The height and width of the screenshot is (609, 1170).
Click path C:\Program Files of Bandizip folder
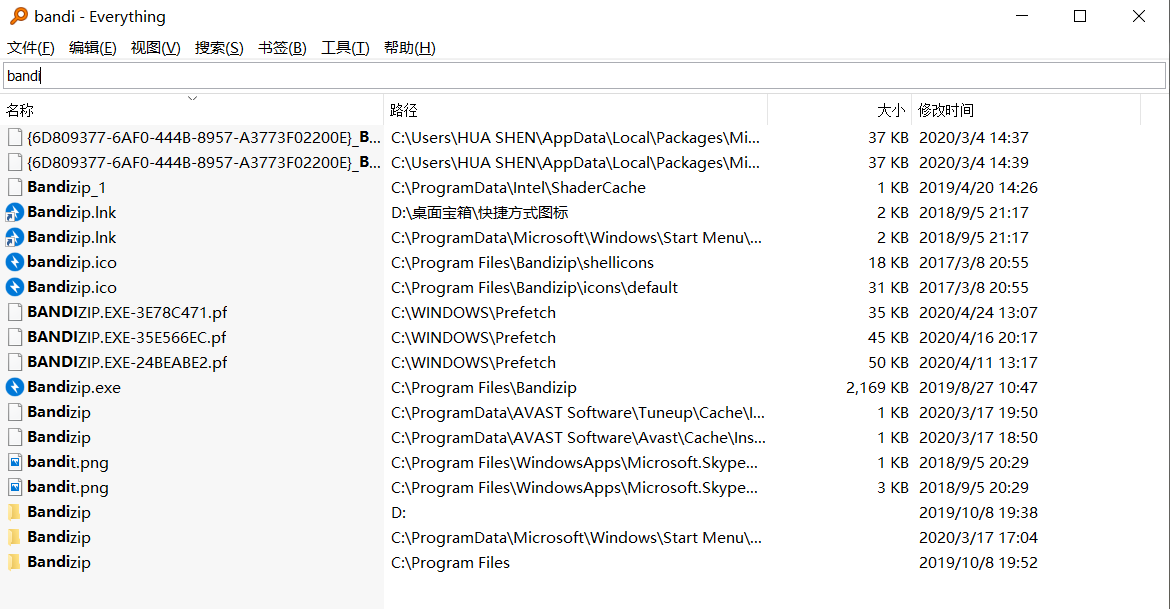(450, 562)
